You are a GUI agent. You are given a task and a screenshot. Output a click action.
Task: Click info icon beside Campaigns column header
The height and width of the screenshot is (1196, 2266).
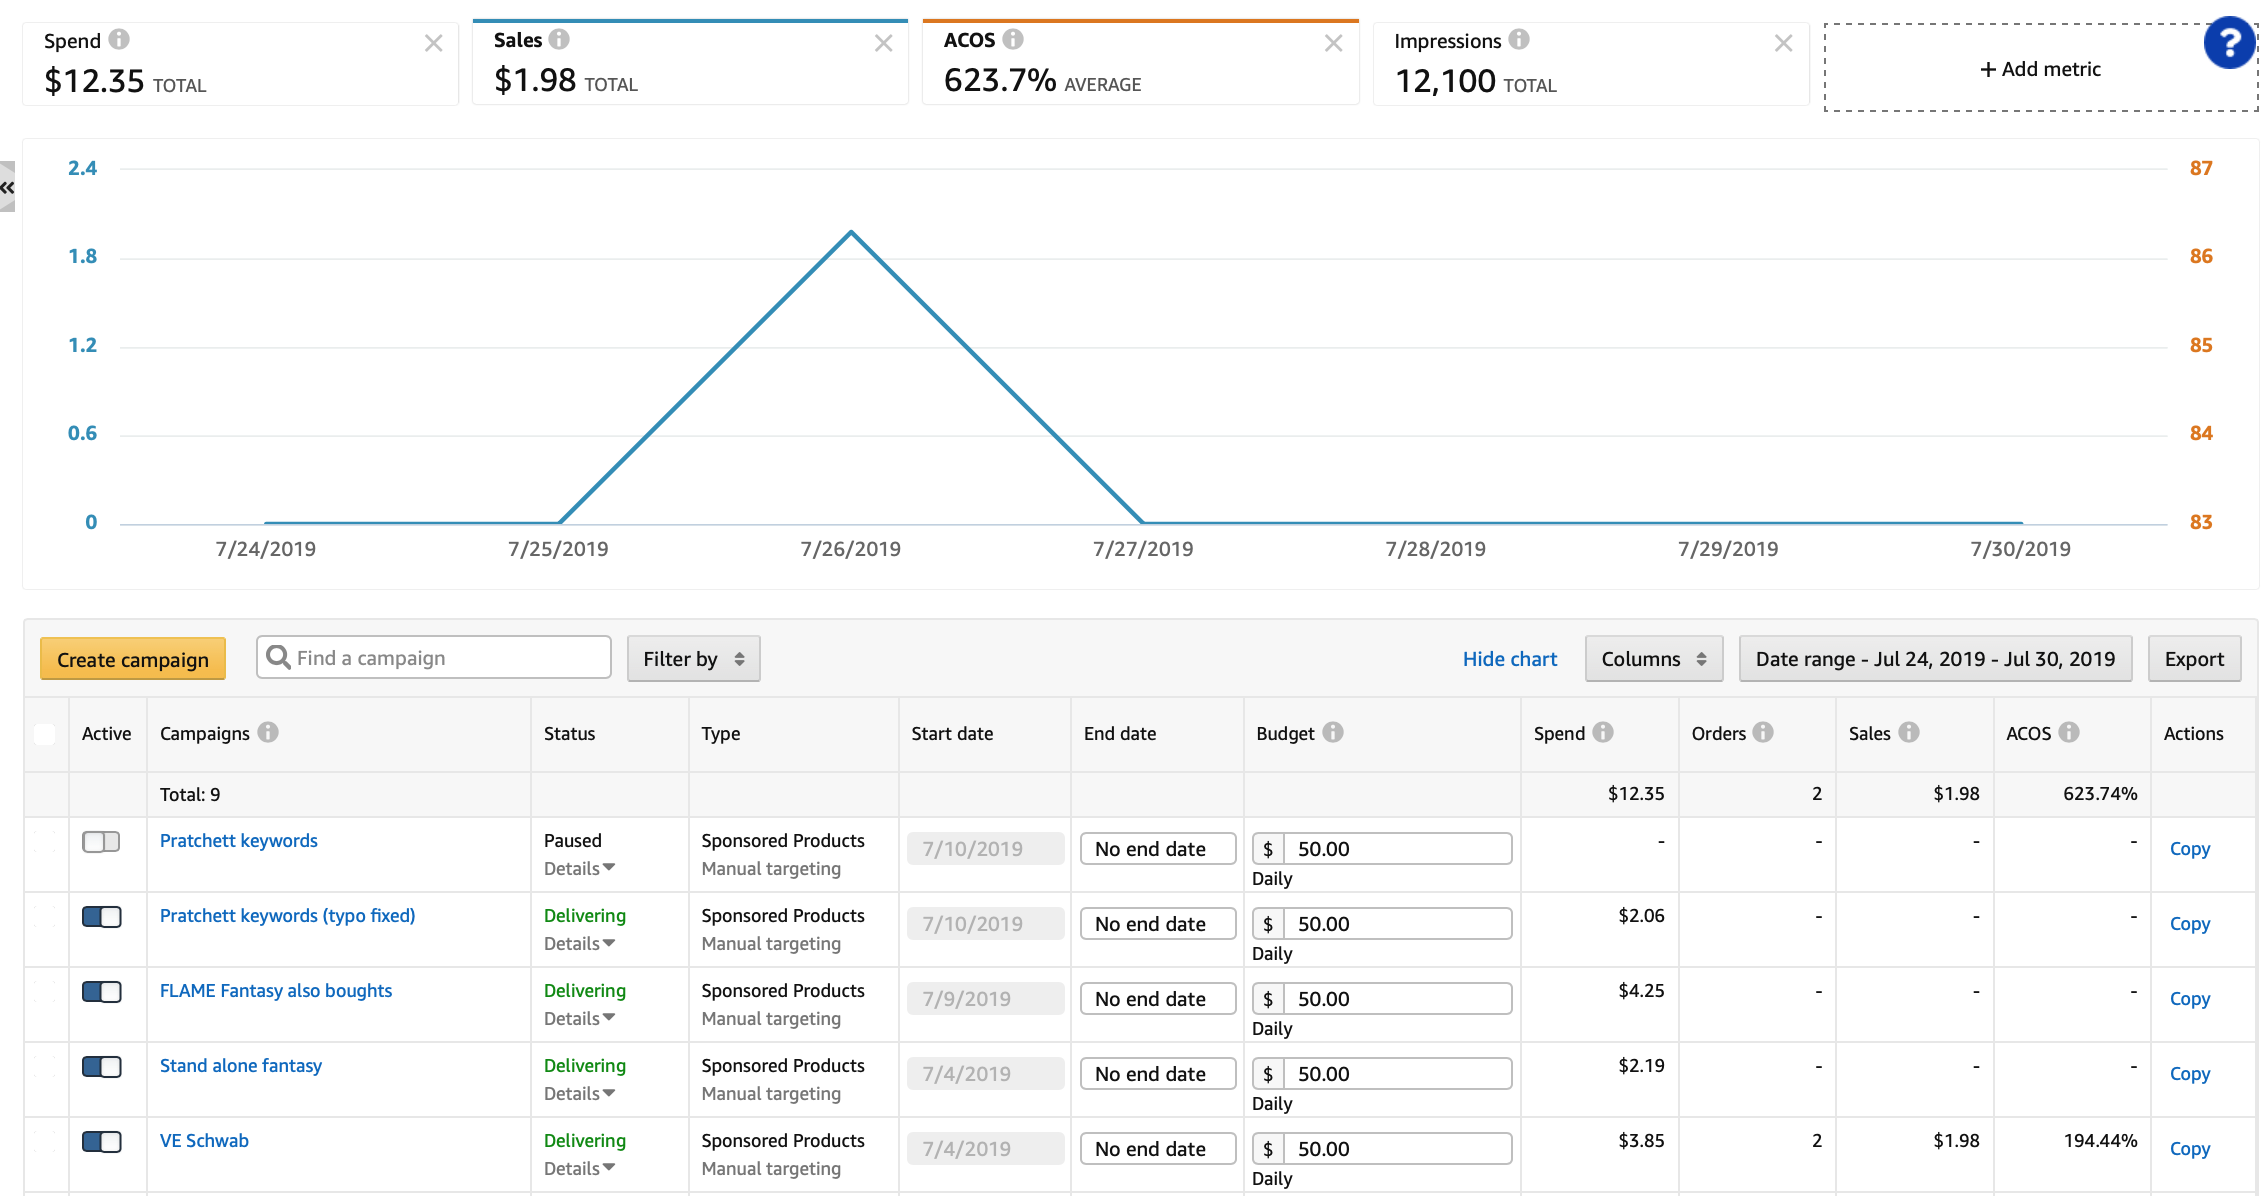click(268, 732)
